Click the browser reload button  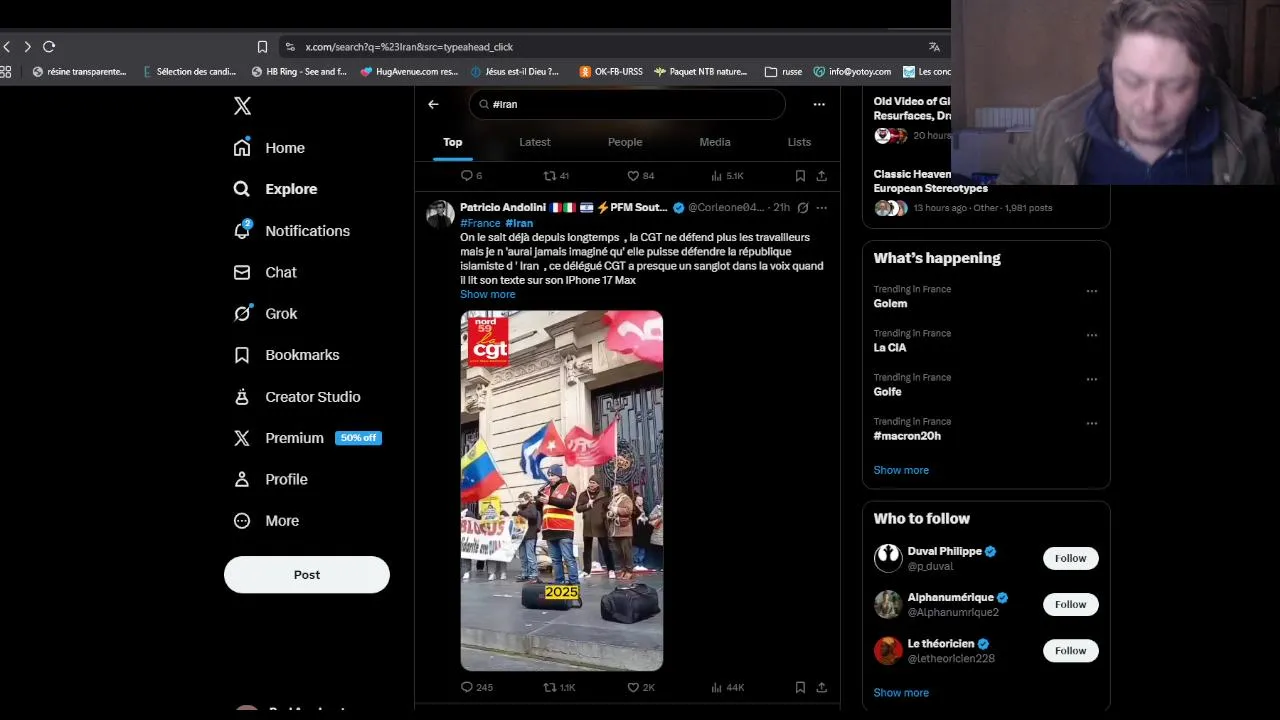tap(48, 46)
